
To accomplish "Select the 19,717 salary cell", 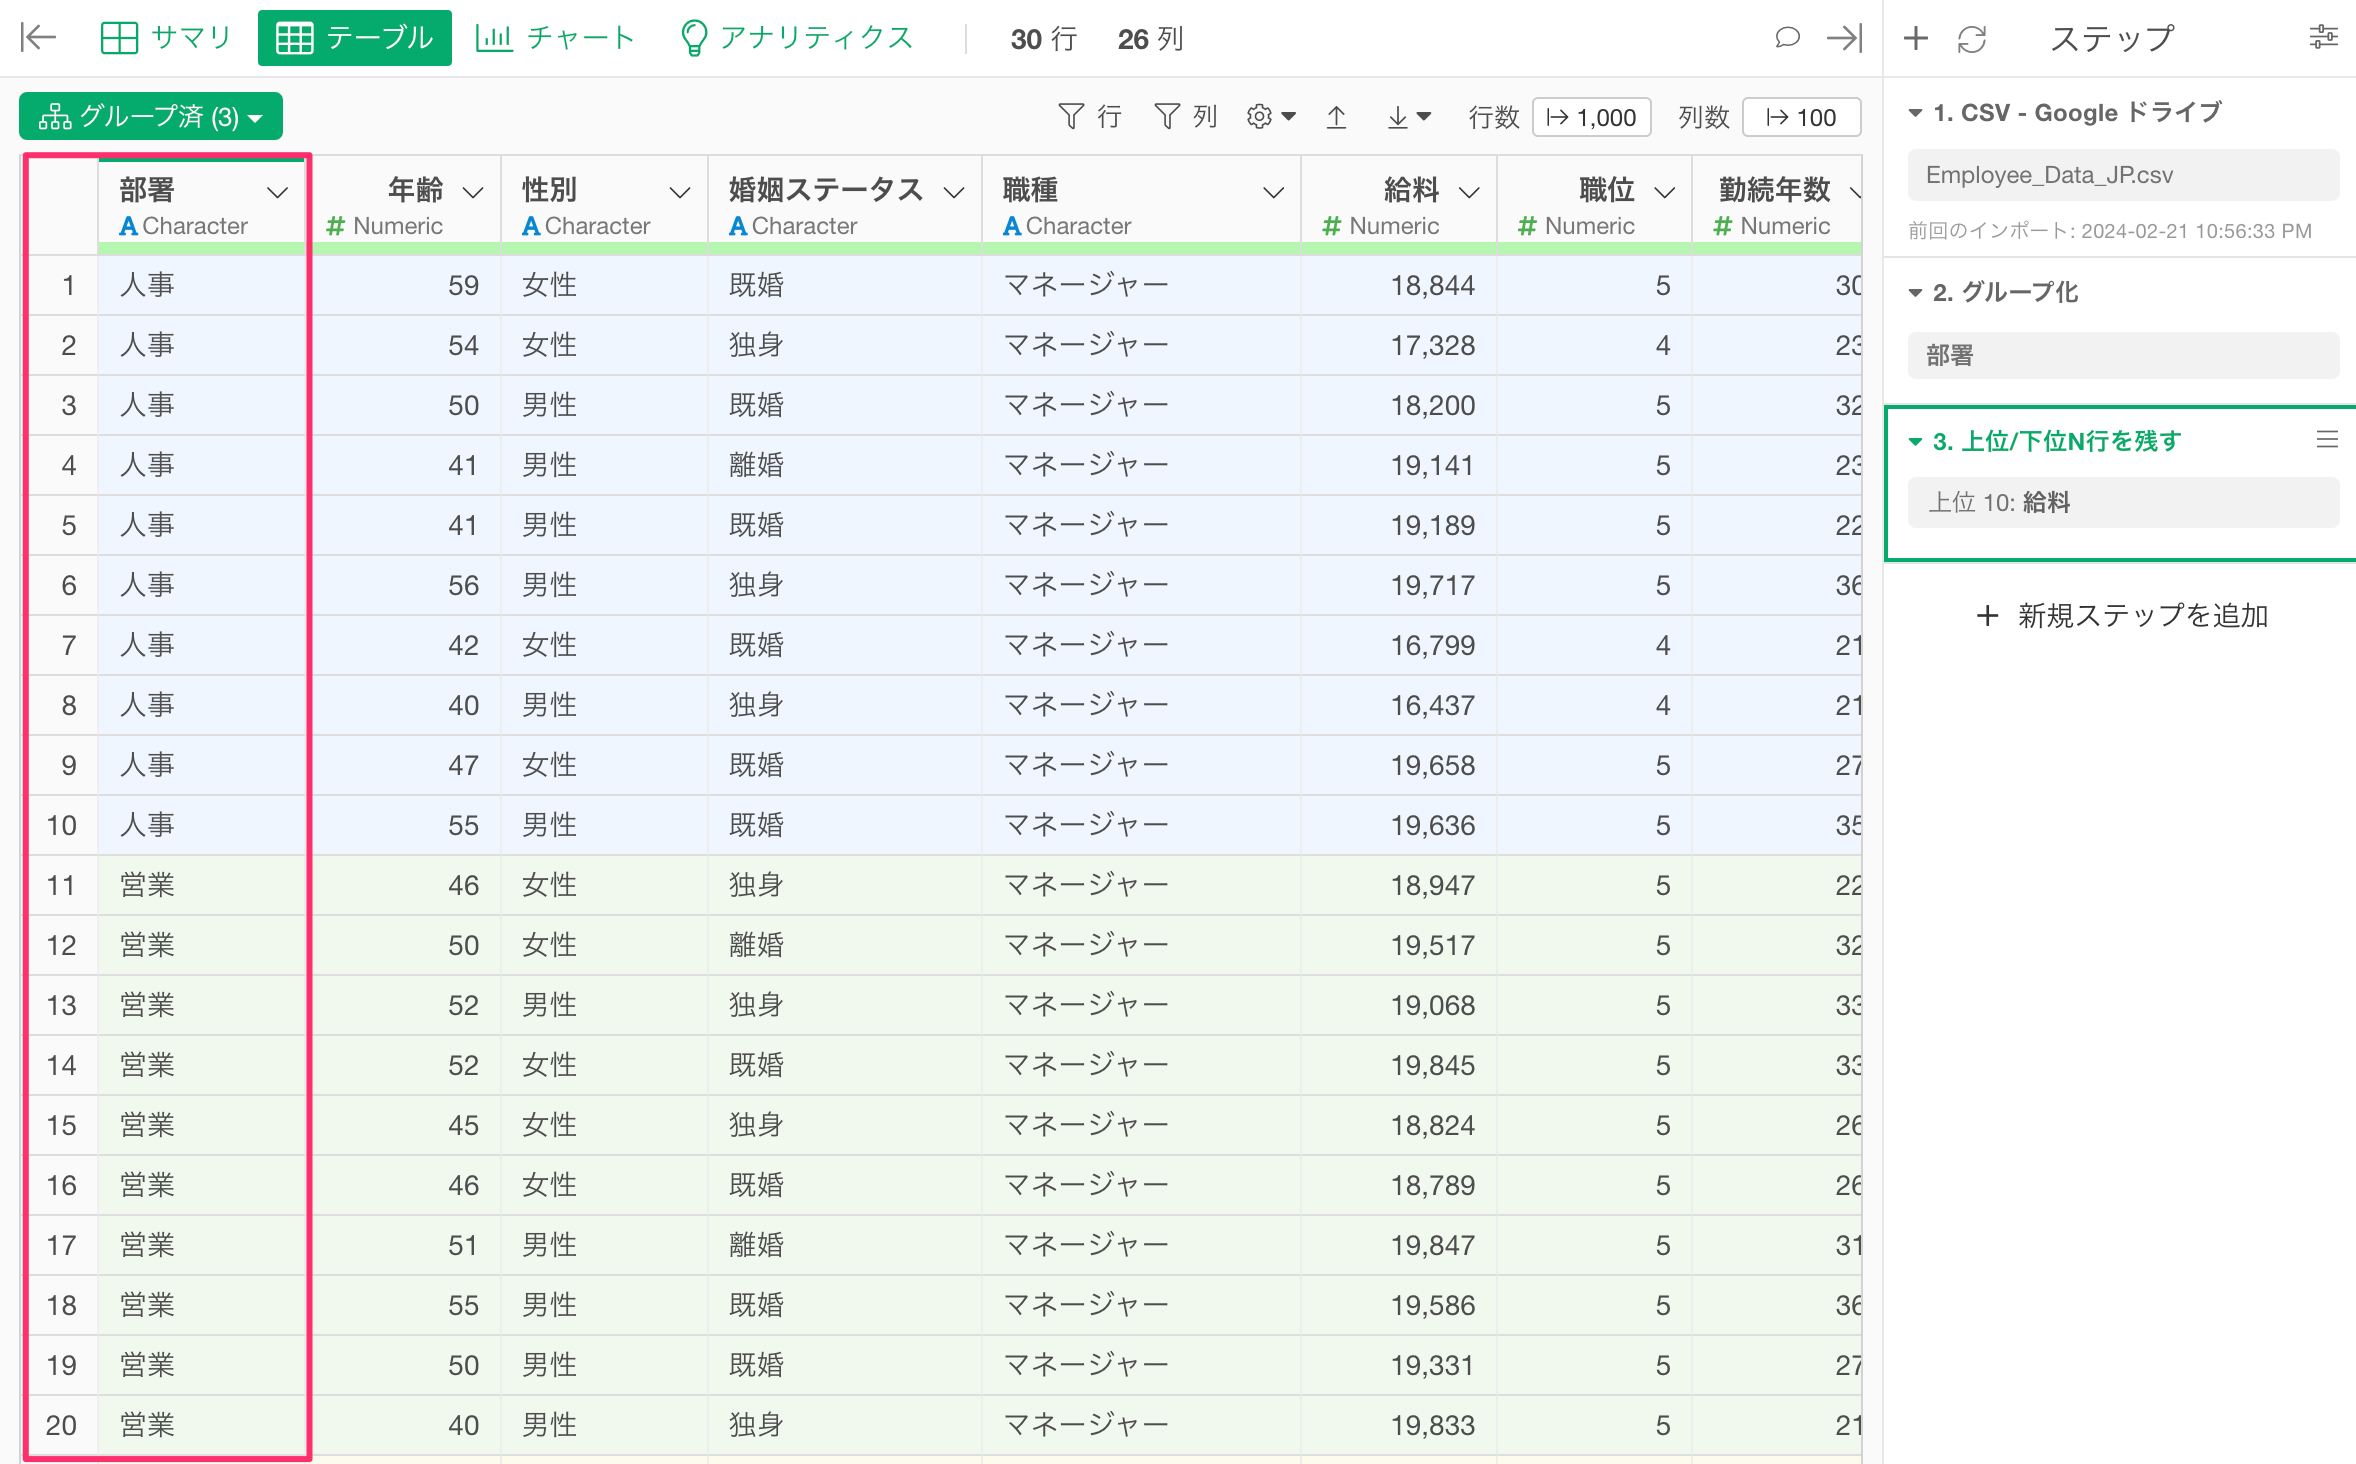I will pos(1399,585).
